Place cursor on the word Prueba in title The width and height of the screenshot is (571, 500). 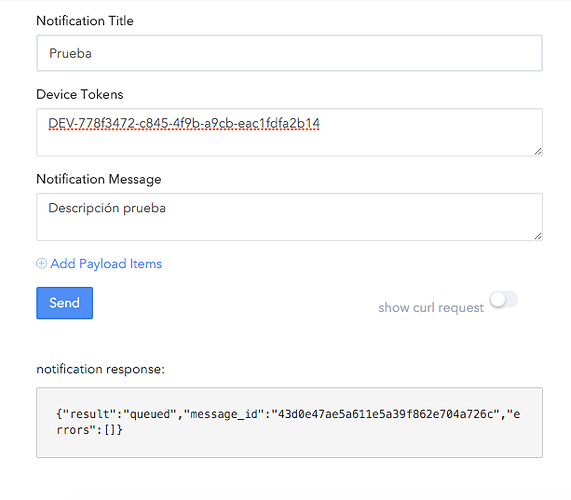coord(70,54)
